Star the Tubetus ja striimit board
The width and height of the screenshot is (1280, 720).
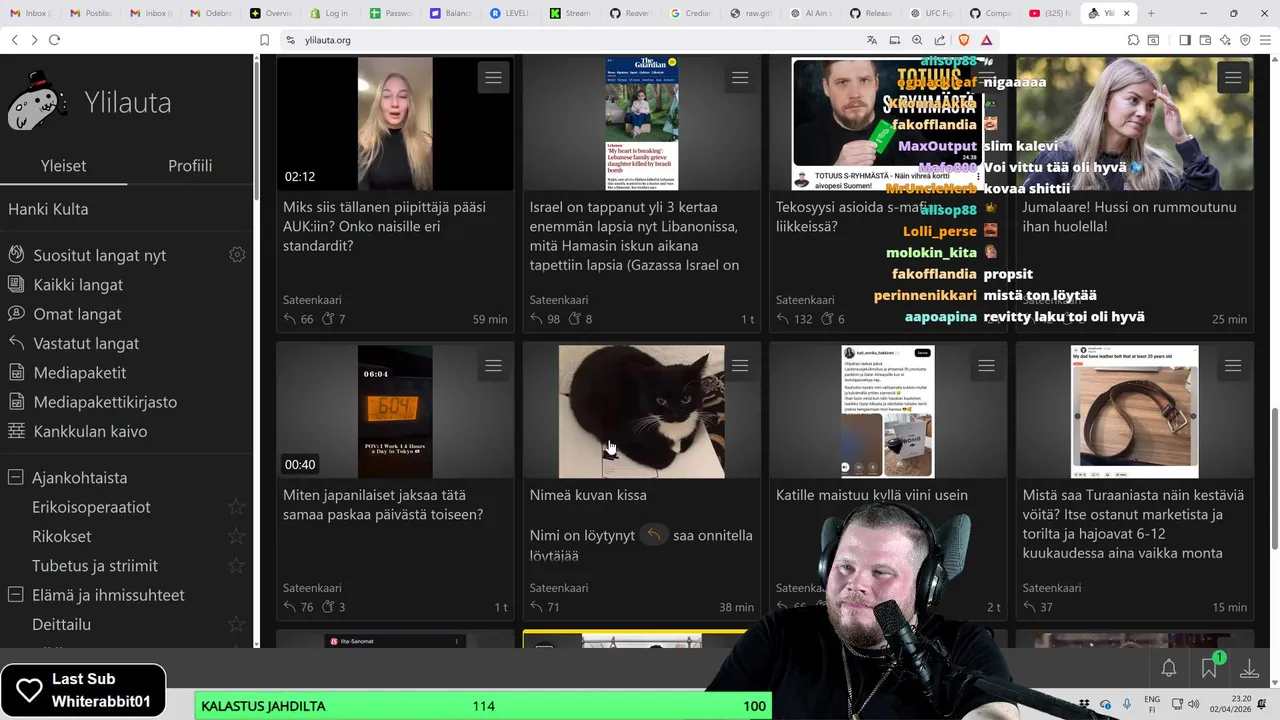point(237,565)
